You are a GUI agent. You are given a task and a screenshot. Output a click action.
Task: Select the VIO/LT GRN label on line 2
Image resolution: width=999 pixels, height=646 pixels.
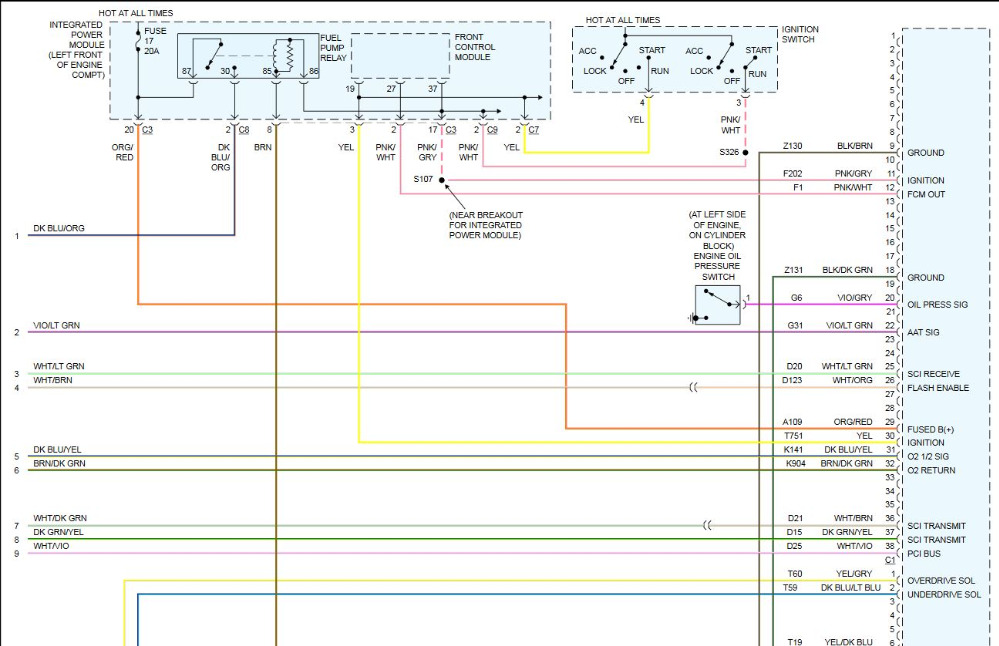(58, 325)
